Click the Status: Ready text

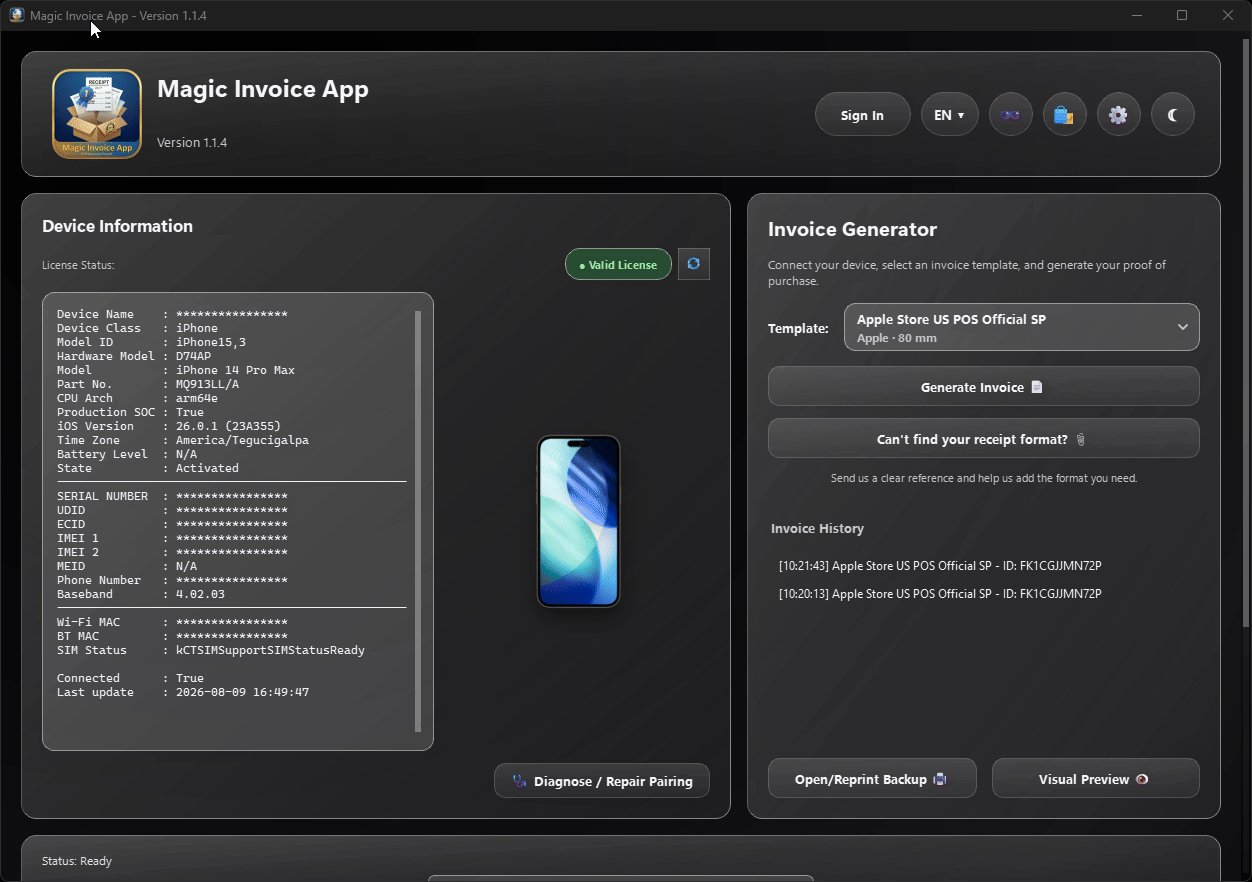pos(77,861)
